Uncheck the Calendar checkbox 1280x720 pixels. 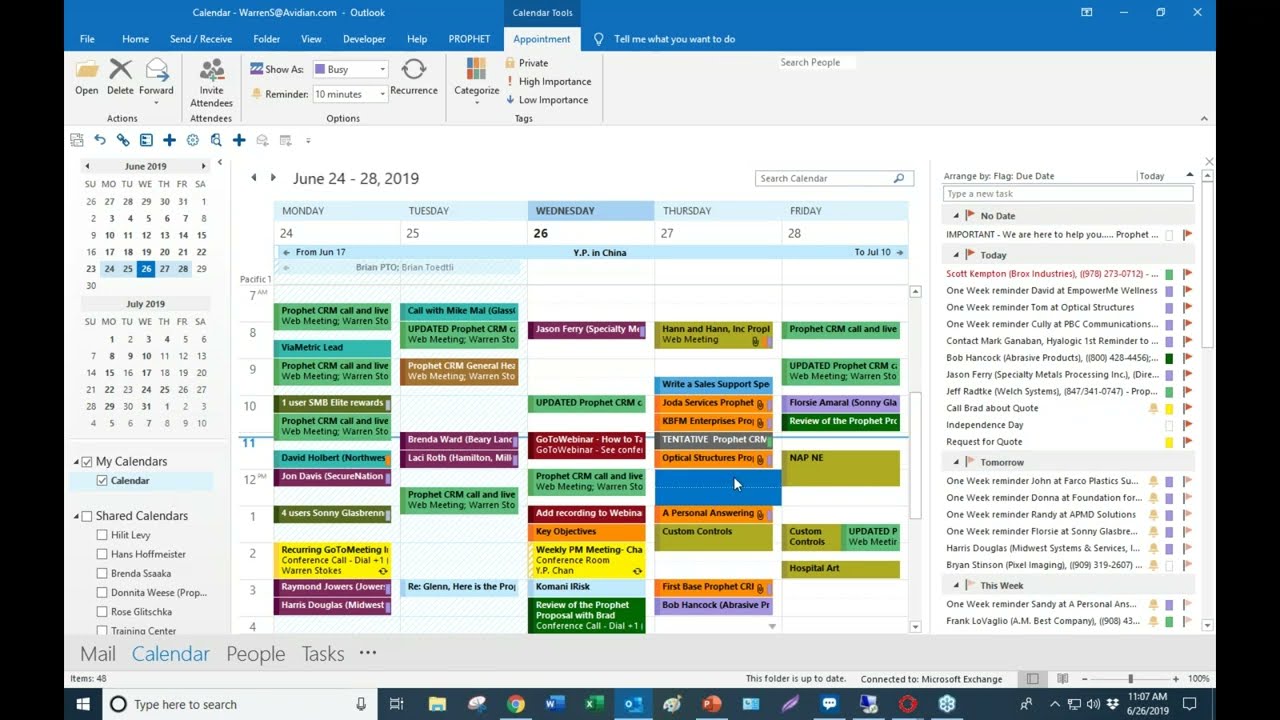click(x=102, y=481)
